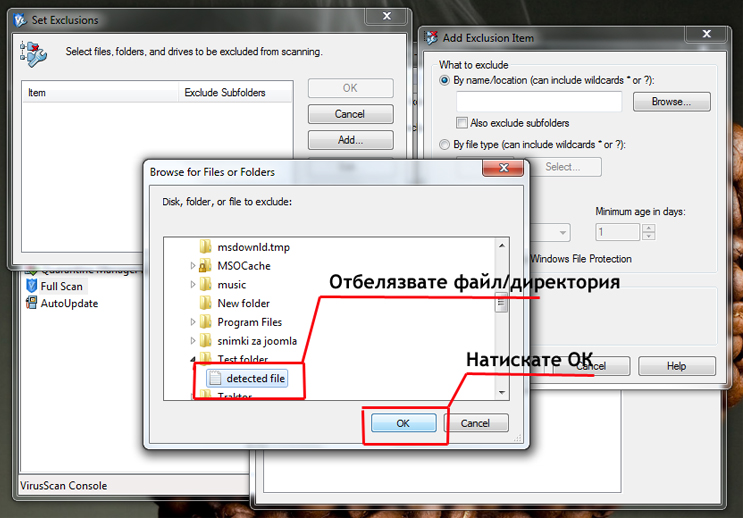
Task: Select Full Scan in VirusScan Console
Action: click(x=62, y=286)
